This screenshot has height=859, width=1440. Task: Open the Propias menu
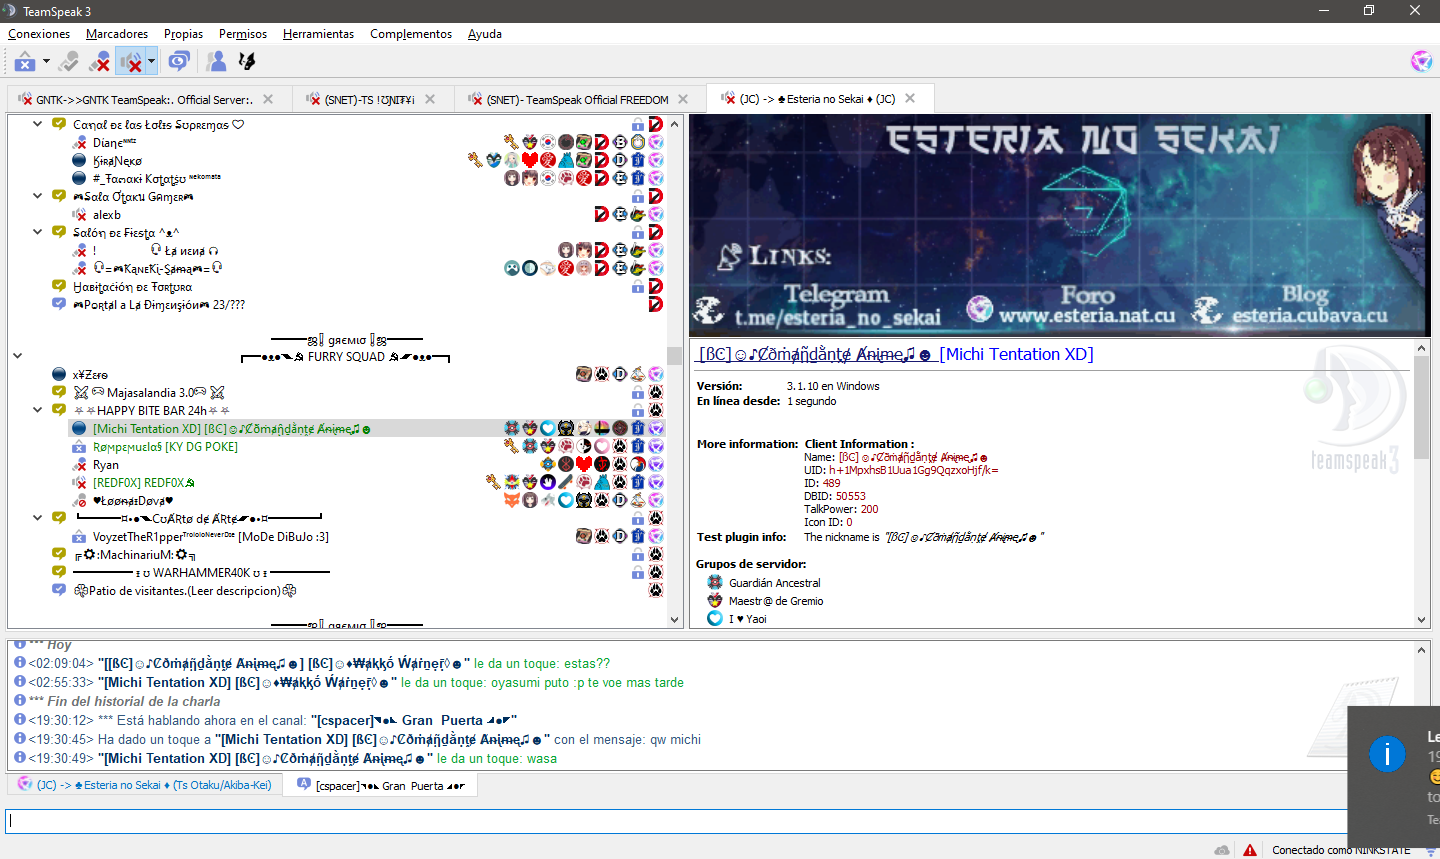(x=183, y=34)
